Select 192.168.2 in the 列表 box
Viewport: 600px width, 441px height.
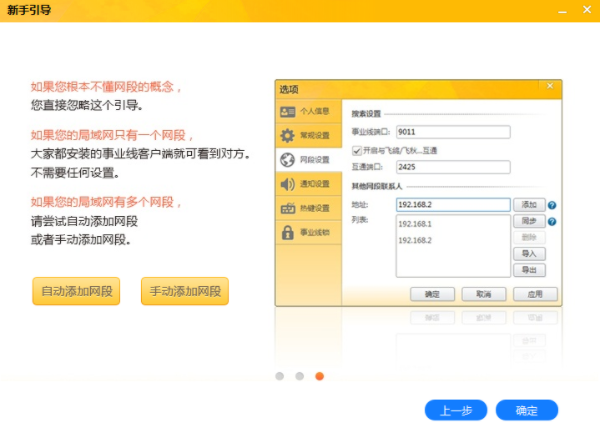tap(415, 240)
